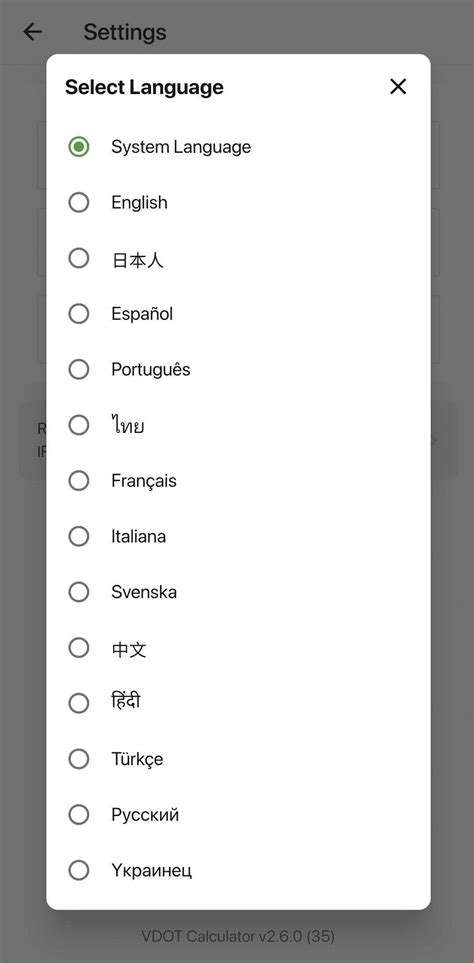Click the Svenska language label text
This screenshot has width=474, height=963.
(144, 592)
